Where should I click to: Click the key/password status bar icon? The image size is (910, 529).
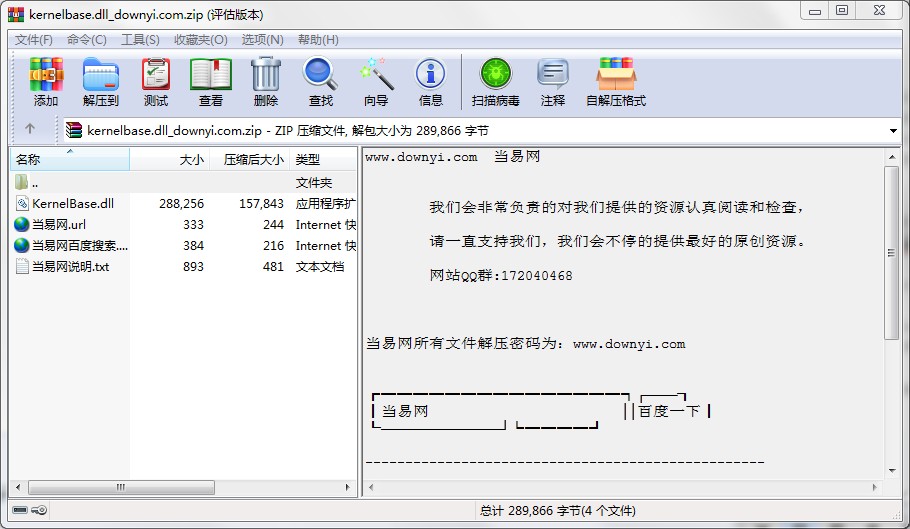[x=39, y=510]
